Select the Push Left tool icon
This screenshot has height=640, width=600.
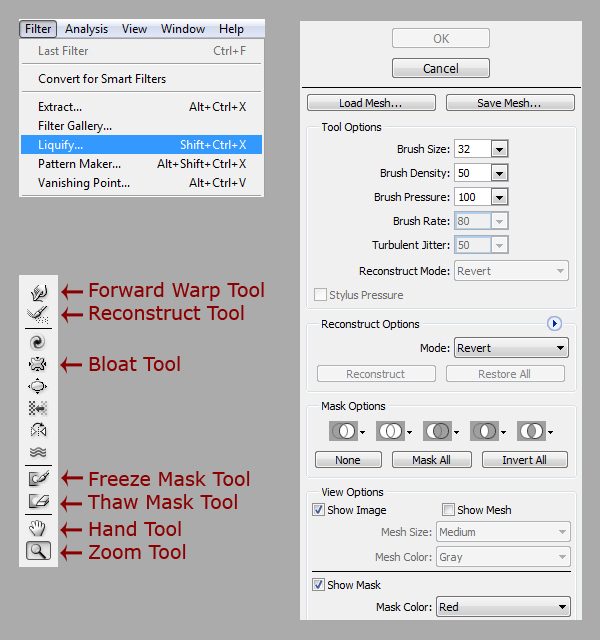click(38, 408)
